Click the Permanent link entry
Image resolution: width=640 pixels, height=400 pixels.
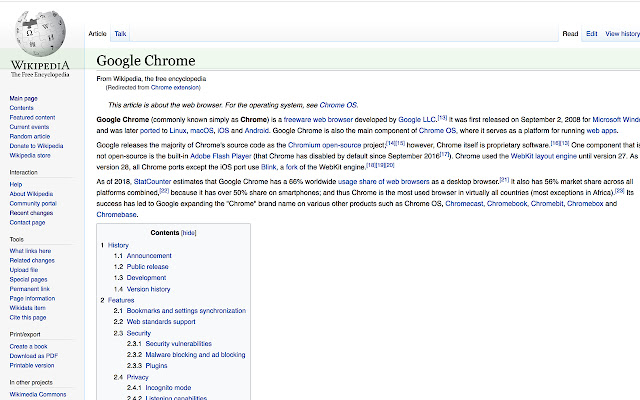click(29, 289)
